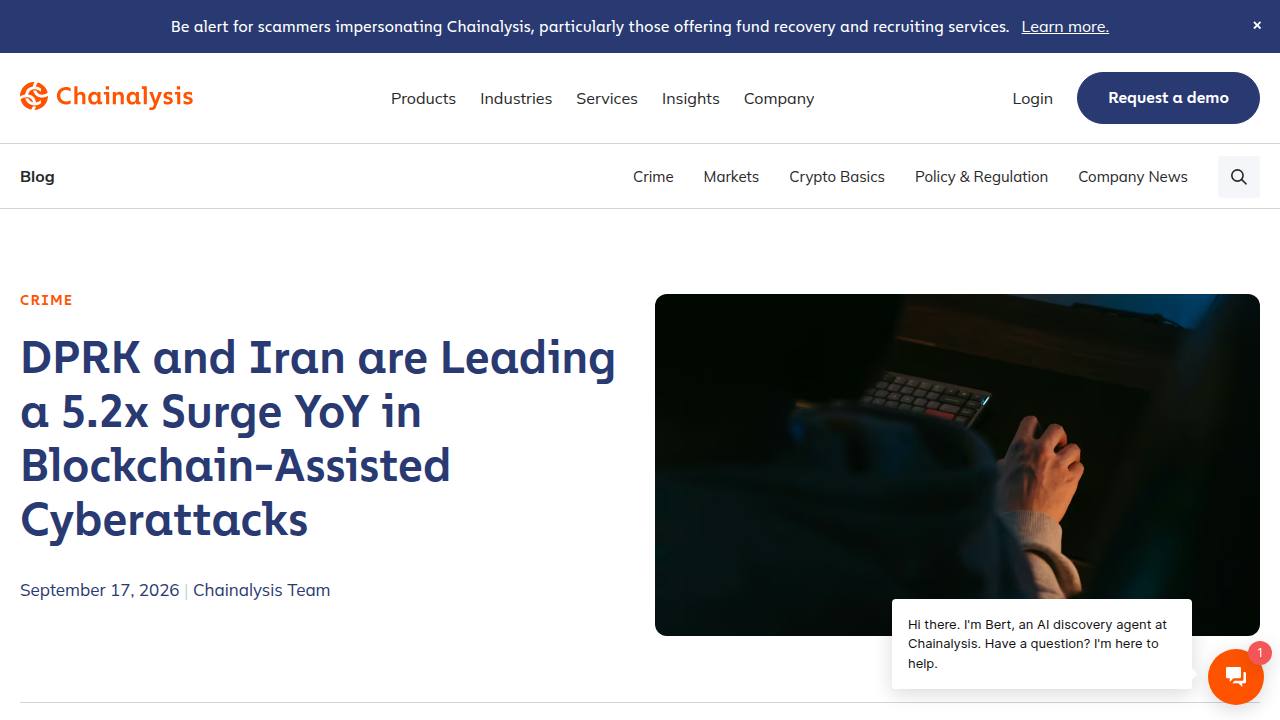This screenshot has width=1280, height=720.
Task: Click the chat notification badge
Action: click(1259, 653)
